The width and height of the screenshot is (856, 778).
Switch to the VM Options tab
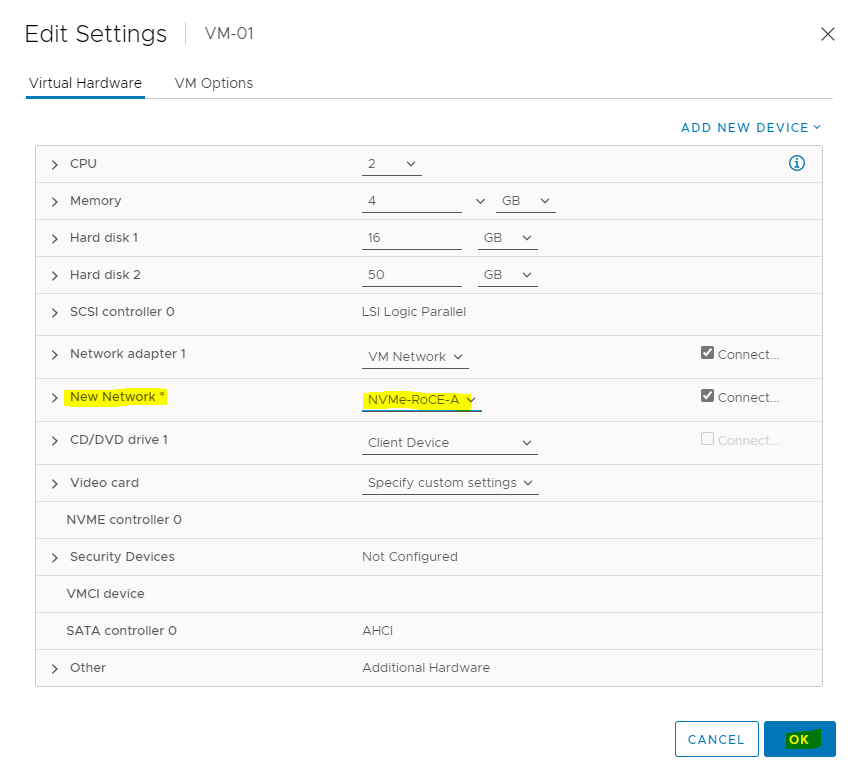(213, 83)
